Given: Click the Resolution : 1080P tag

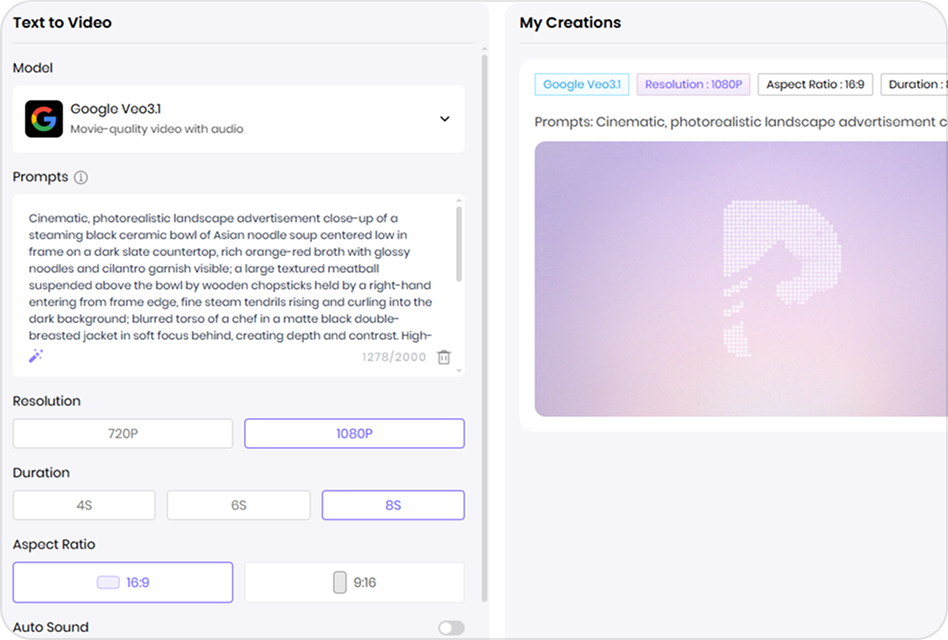Looking at the screenshot, I should pos(693,85).
